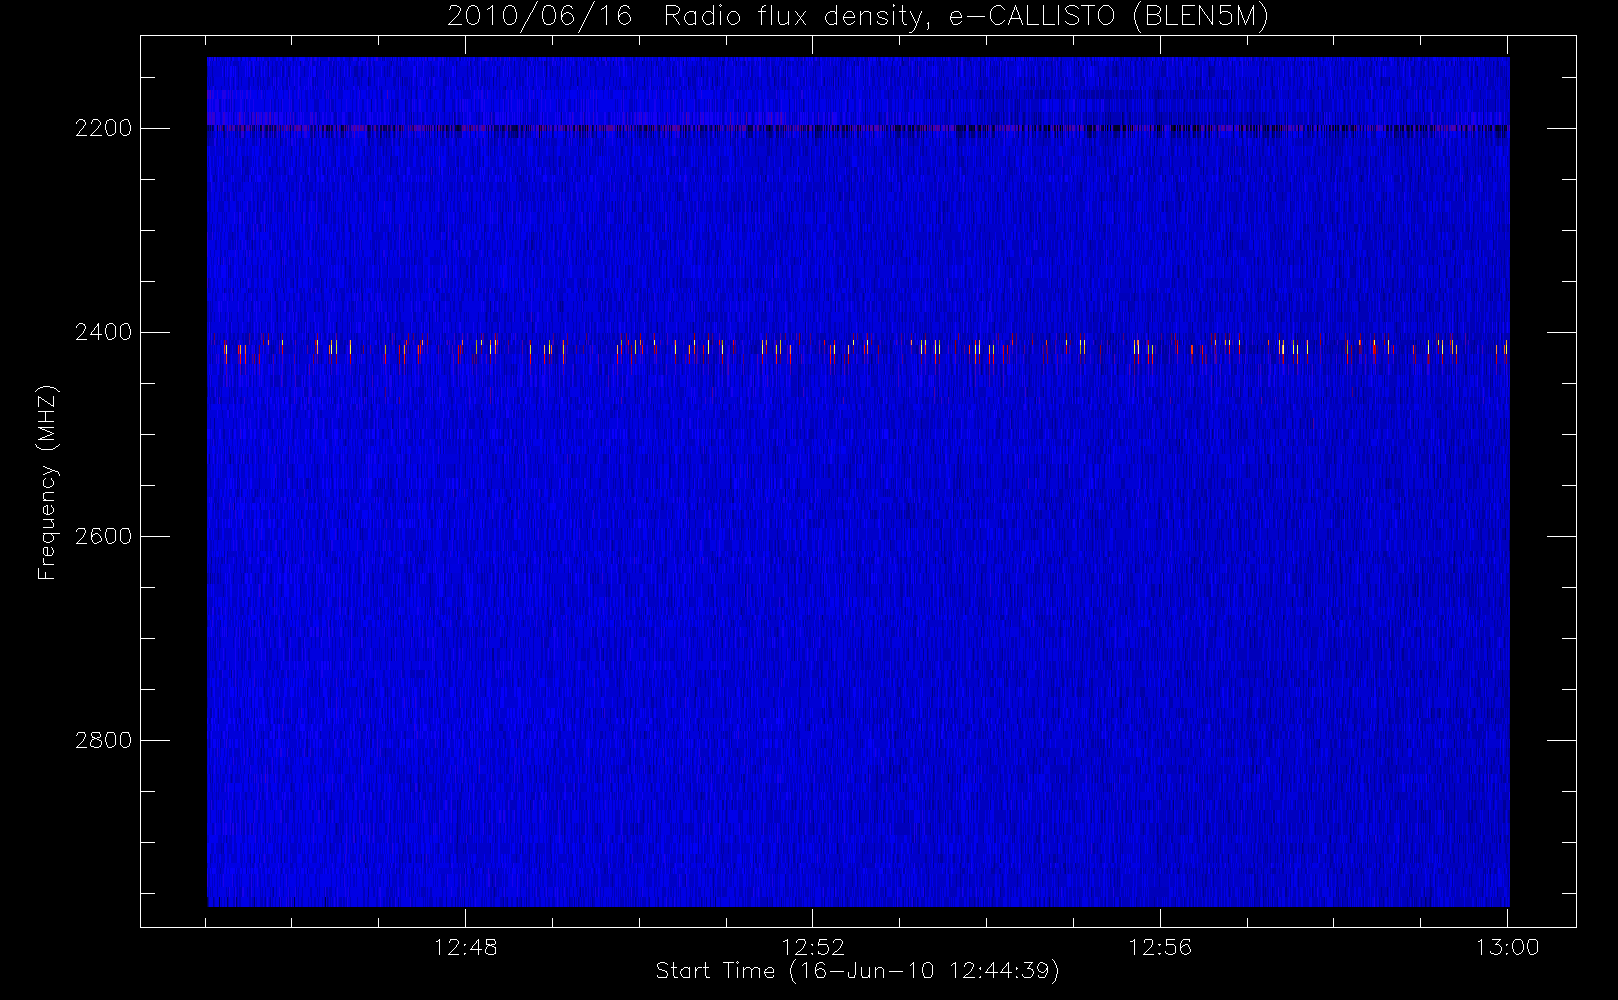Click the 12:48 time tick label
This screenshot has width=1618, height=1000.
point(465,947)
